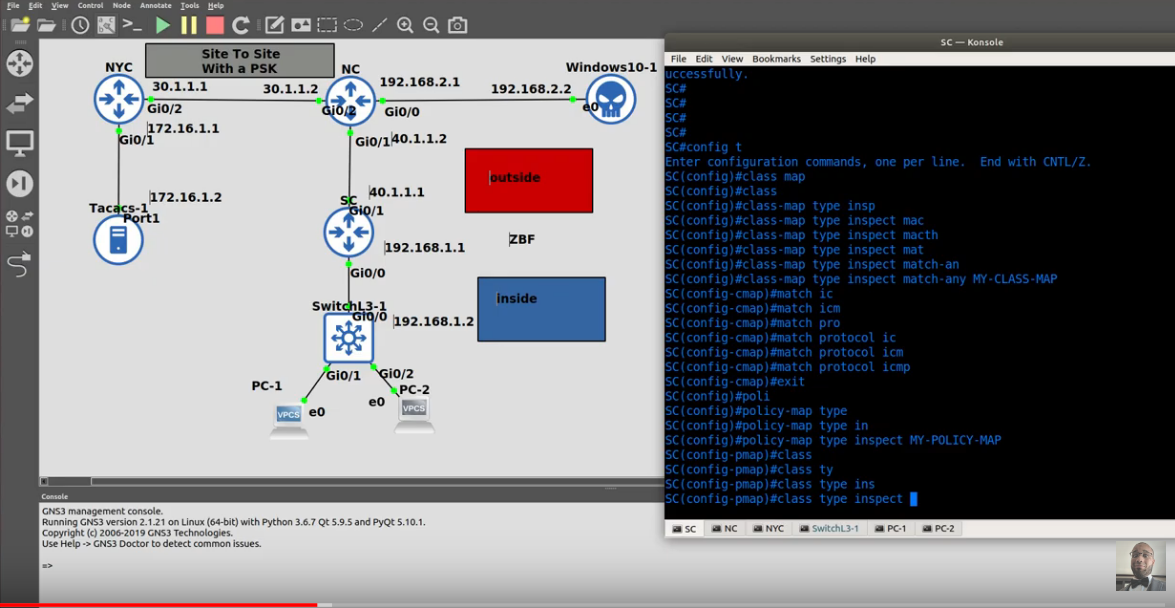Stop all nodes with the red square

(215, 25)
